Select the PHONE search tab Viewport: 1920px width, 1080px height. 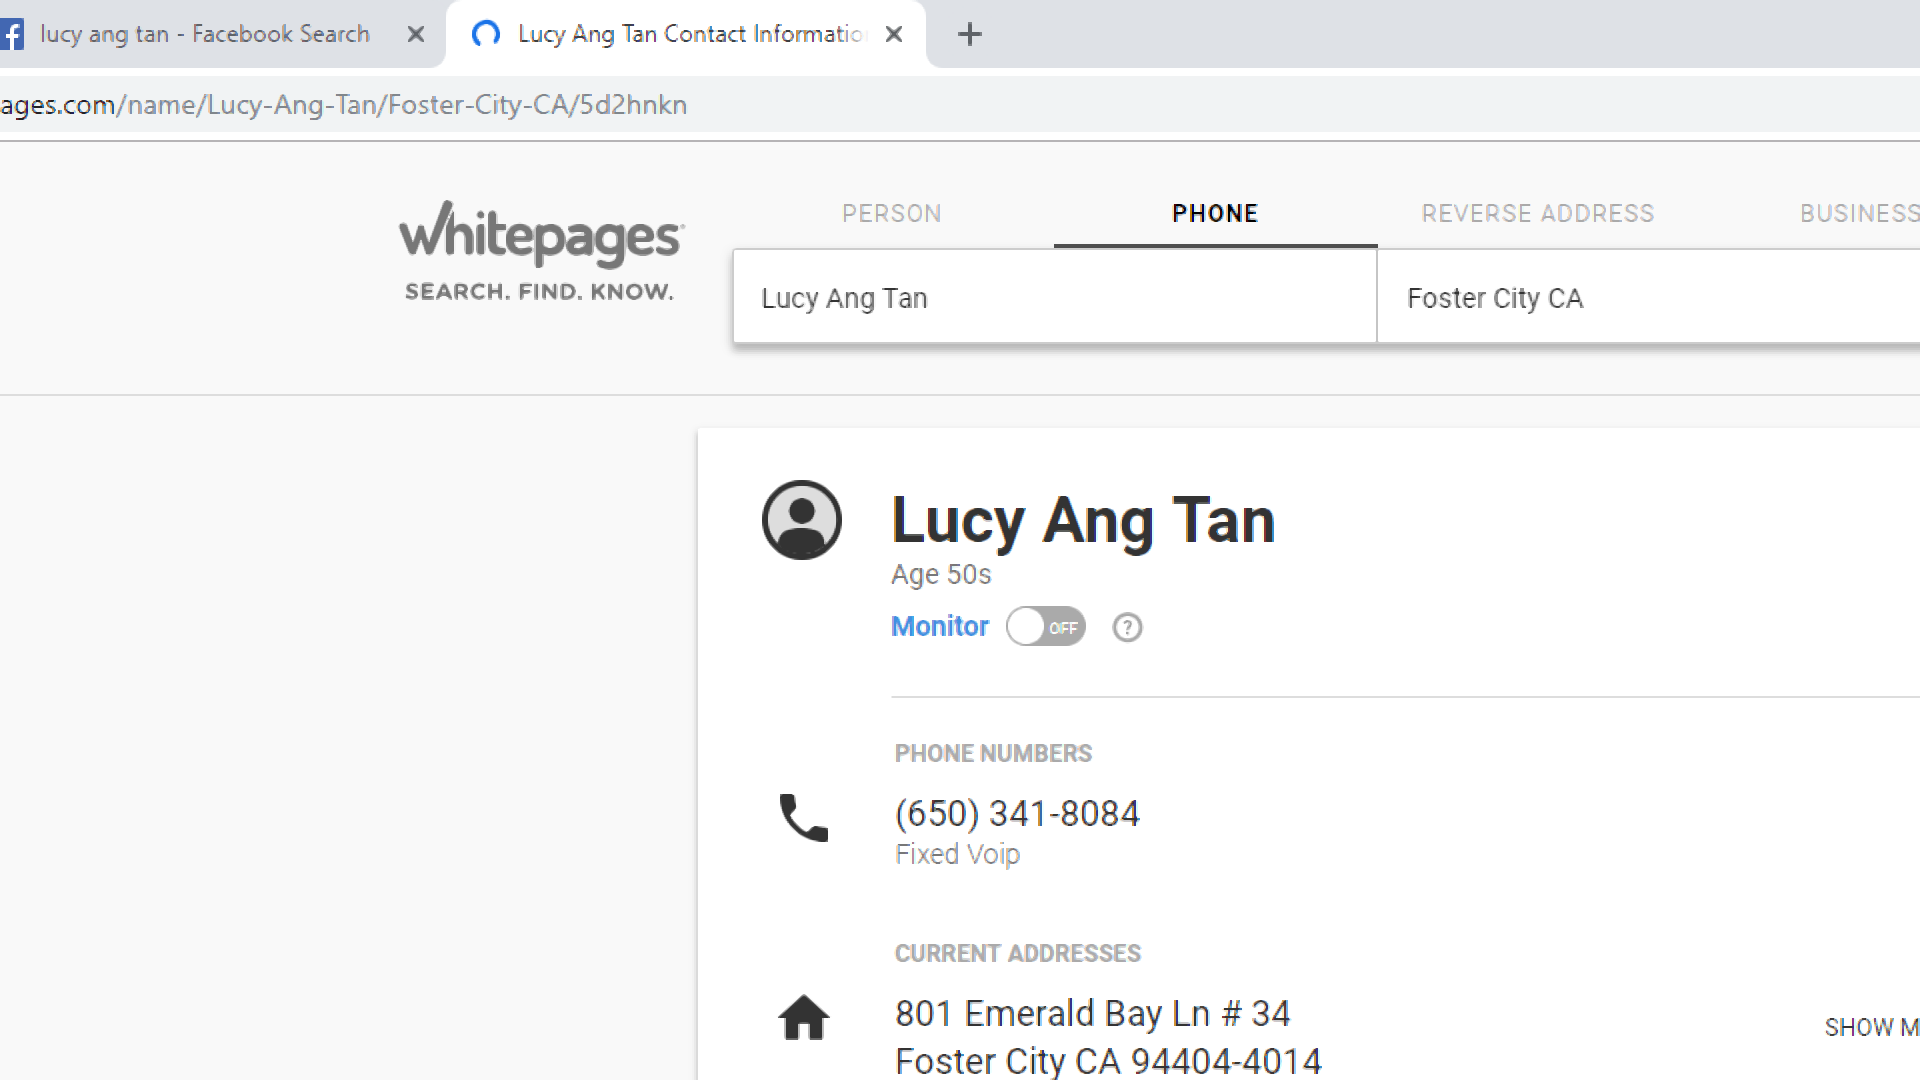click(1215, 213)
